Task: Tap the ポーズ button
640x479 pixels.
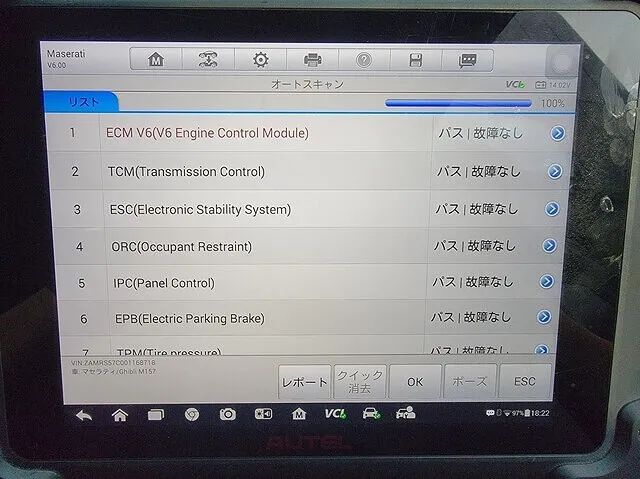Action: [x=470, y=381]
